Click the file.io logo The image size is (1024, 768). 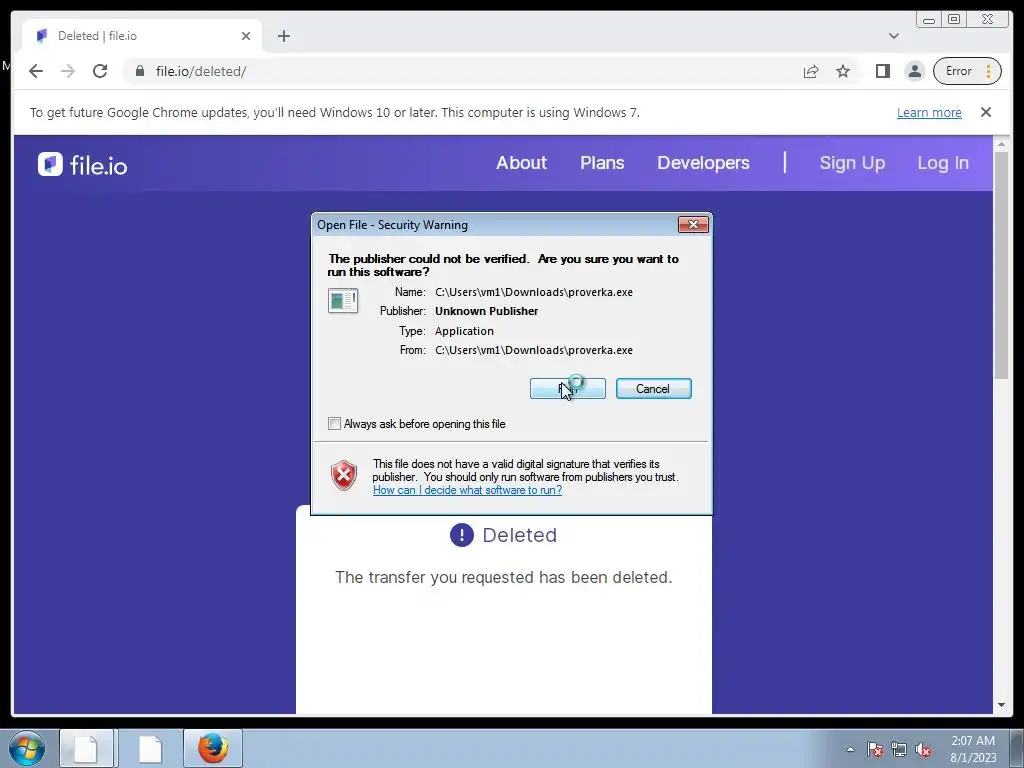tap(82, 165)
